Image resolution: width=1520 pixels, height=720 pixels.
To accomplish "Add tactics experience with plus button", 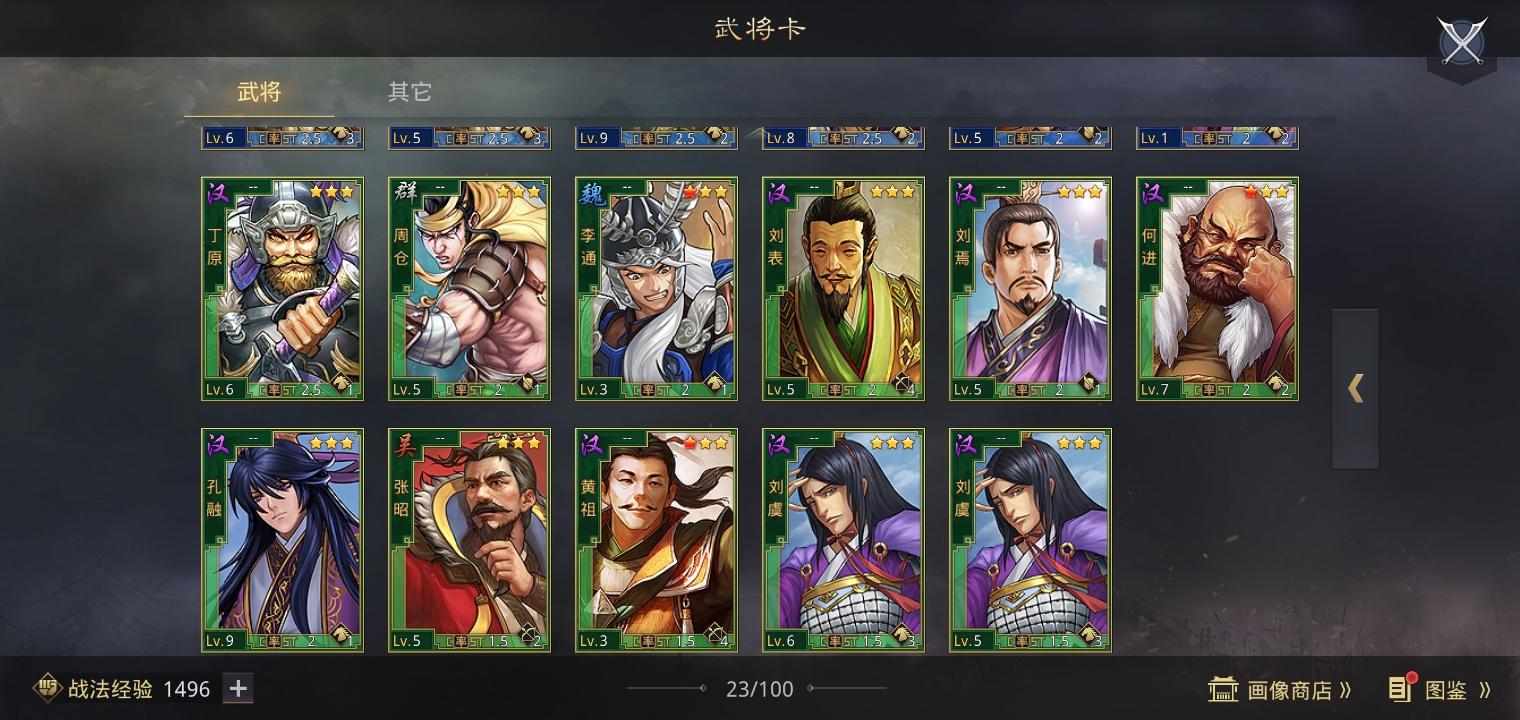I will pos(238,688).
